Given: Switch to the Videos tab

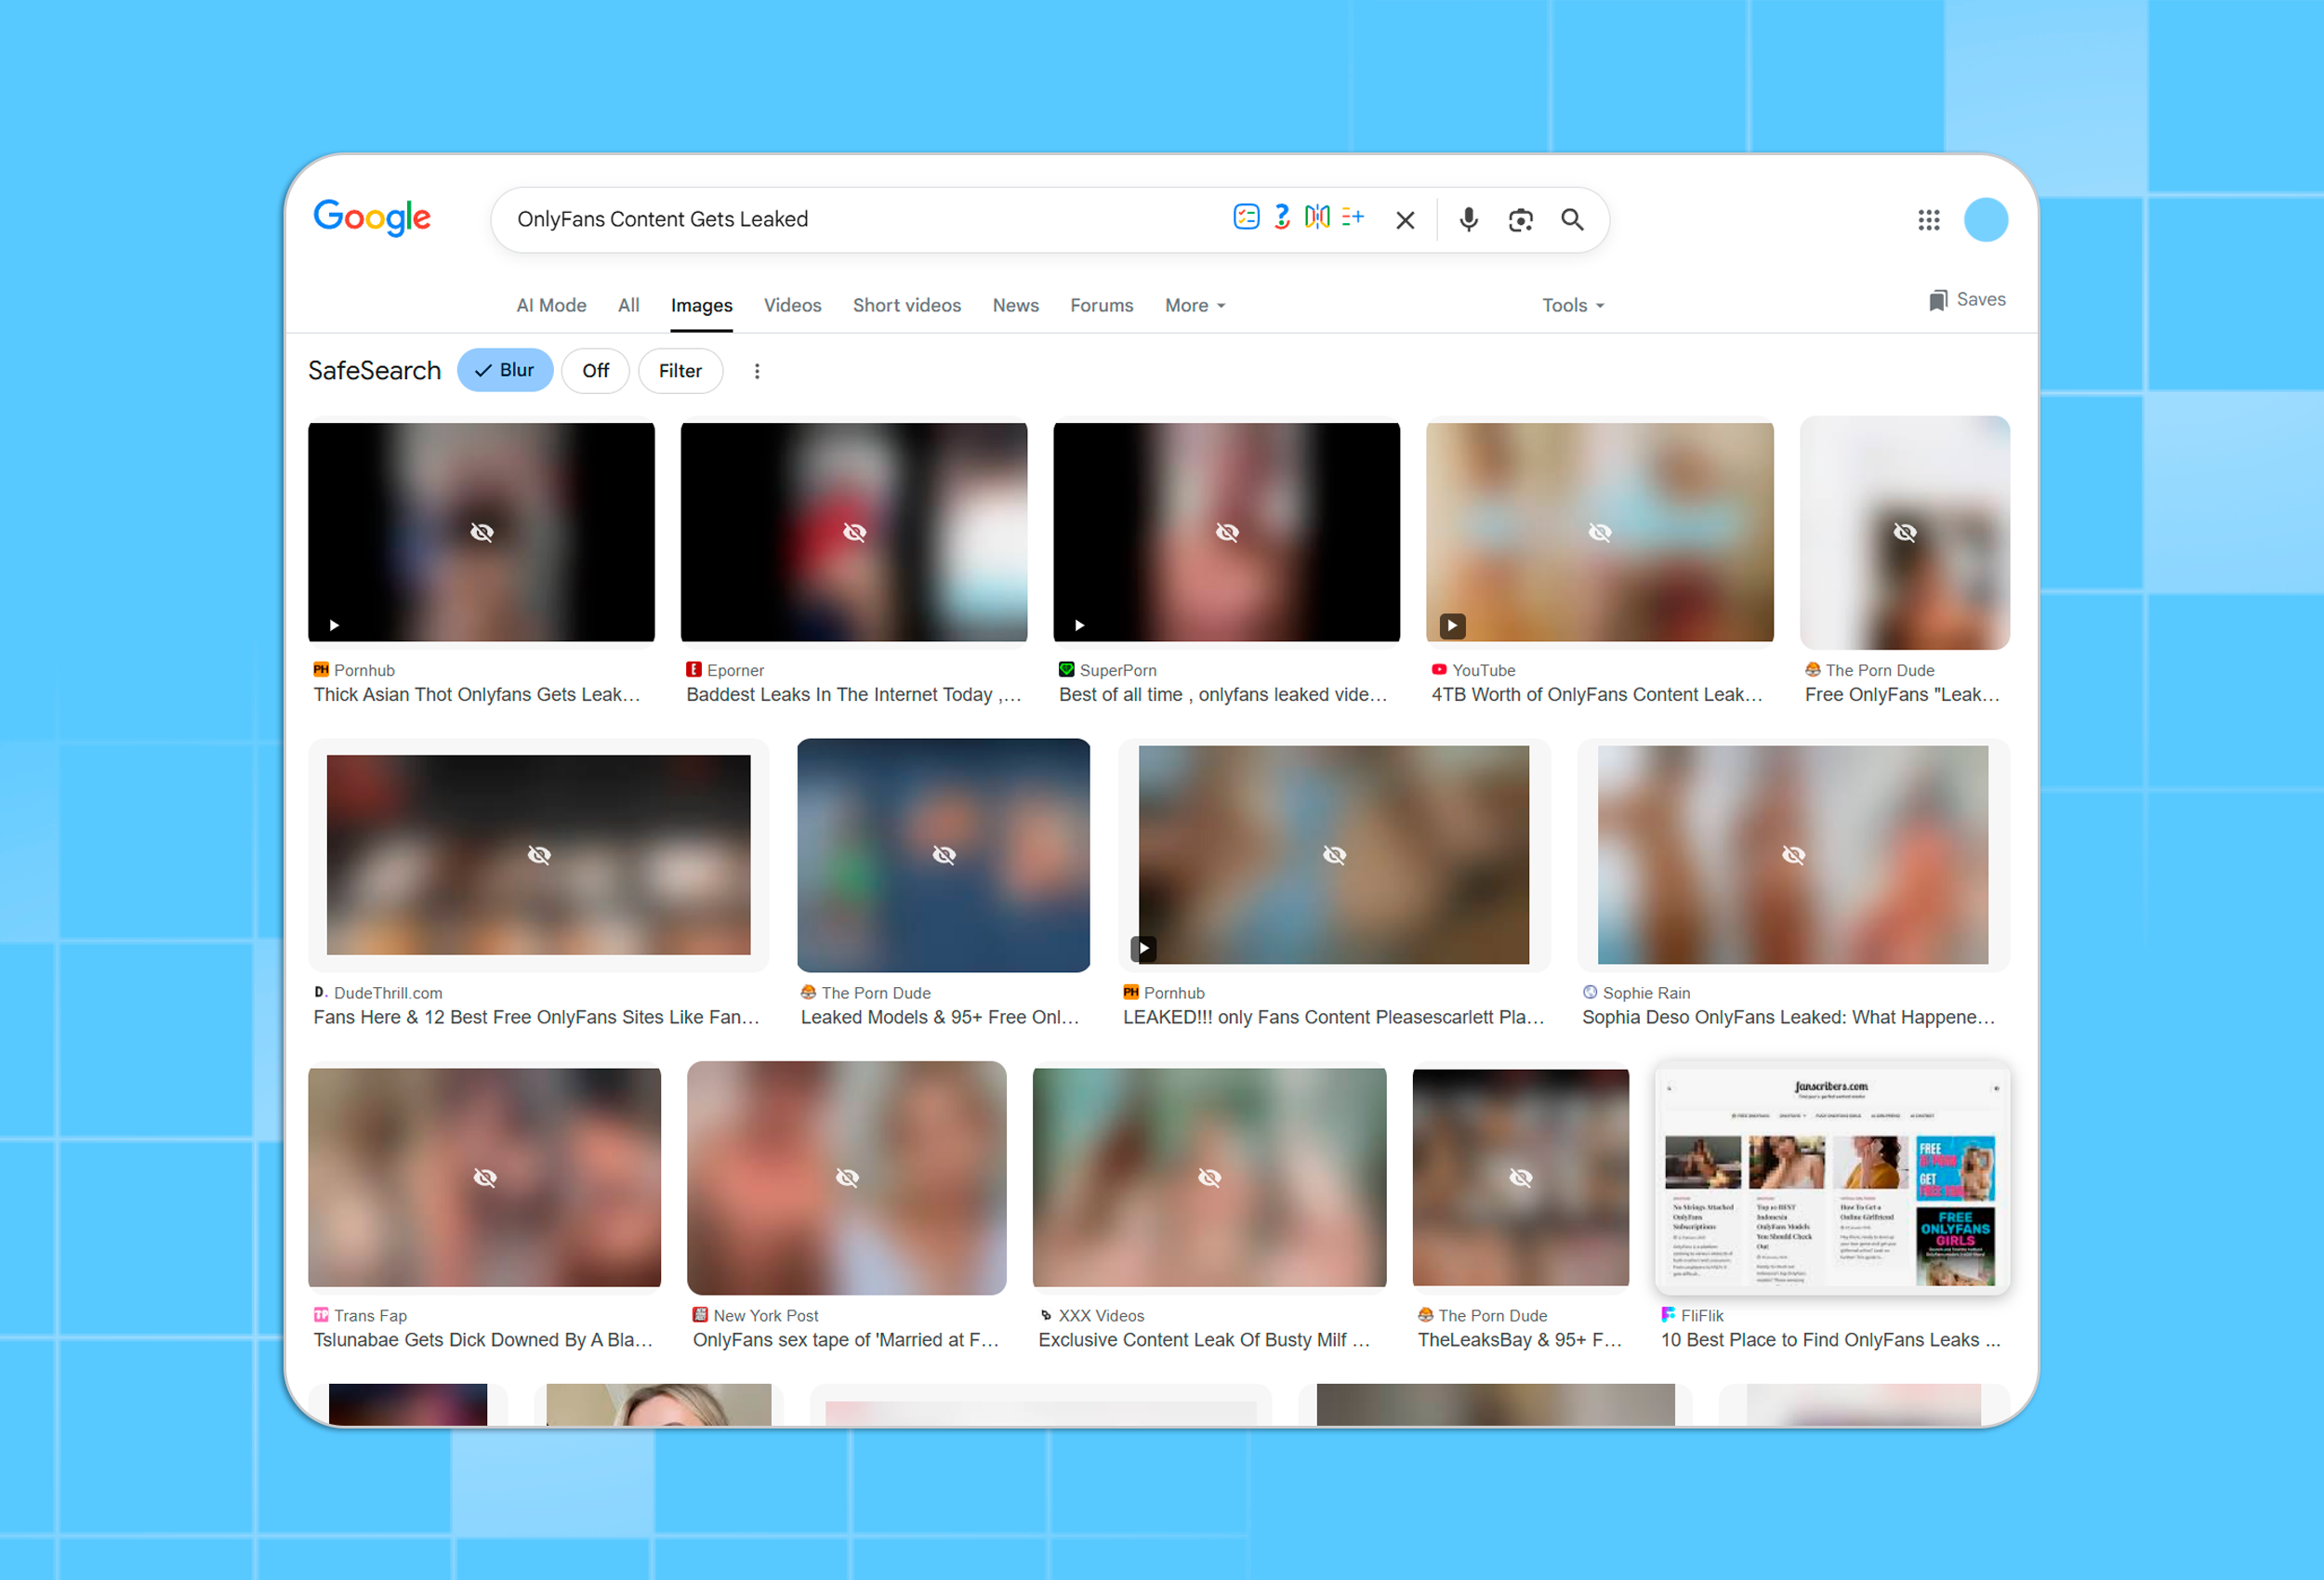Looking at the screenshot, I should tap(792, 306).
